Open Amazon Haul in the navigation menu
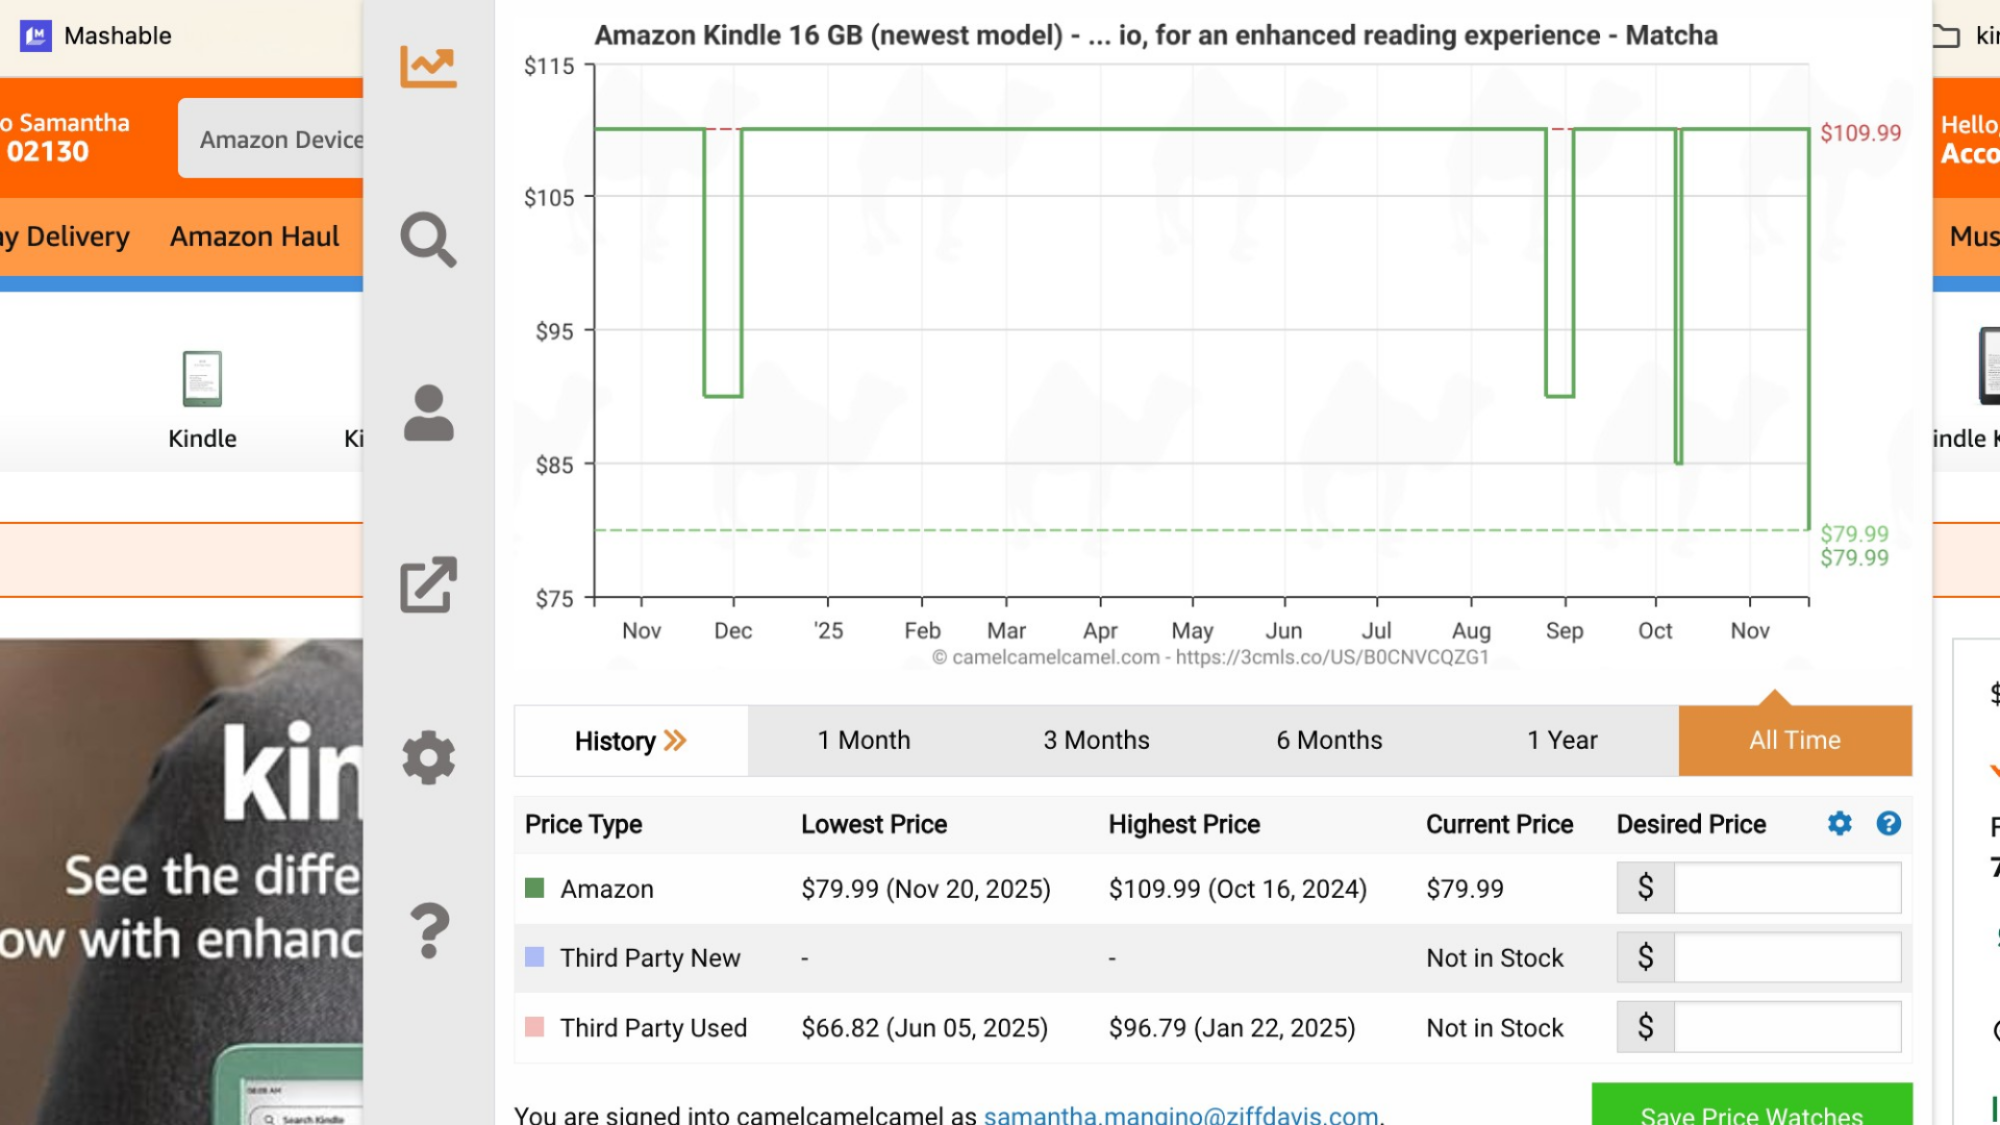 (x=254, y=236)
